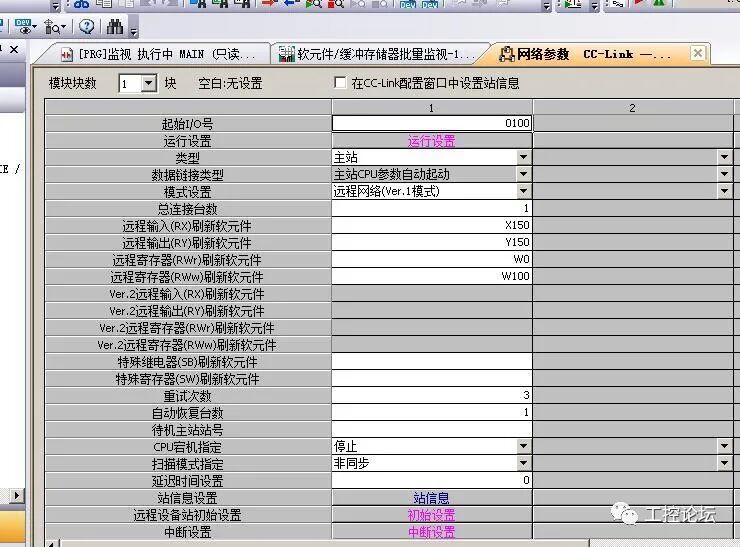Click the 自动恢复台数 field
The height and width of the screenshot is (547, 740).
[x=432, y=412]
